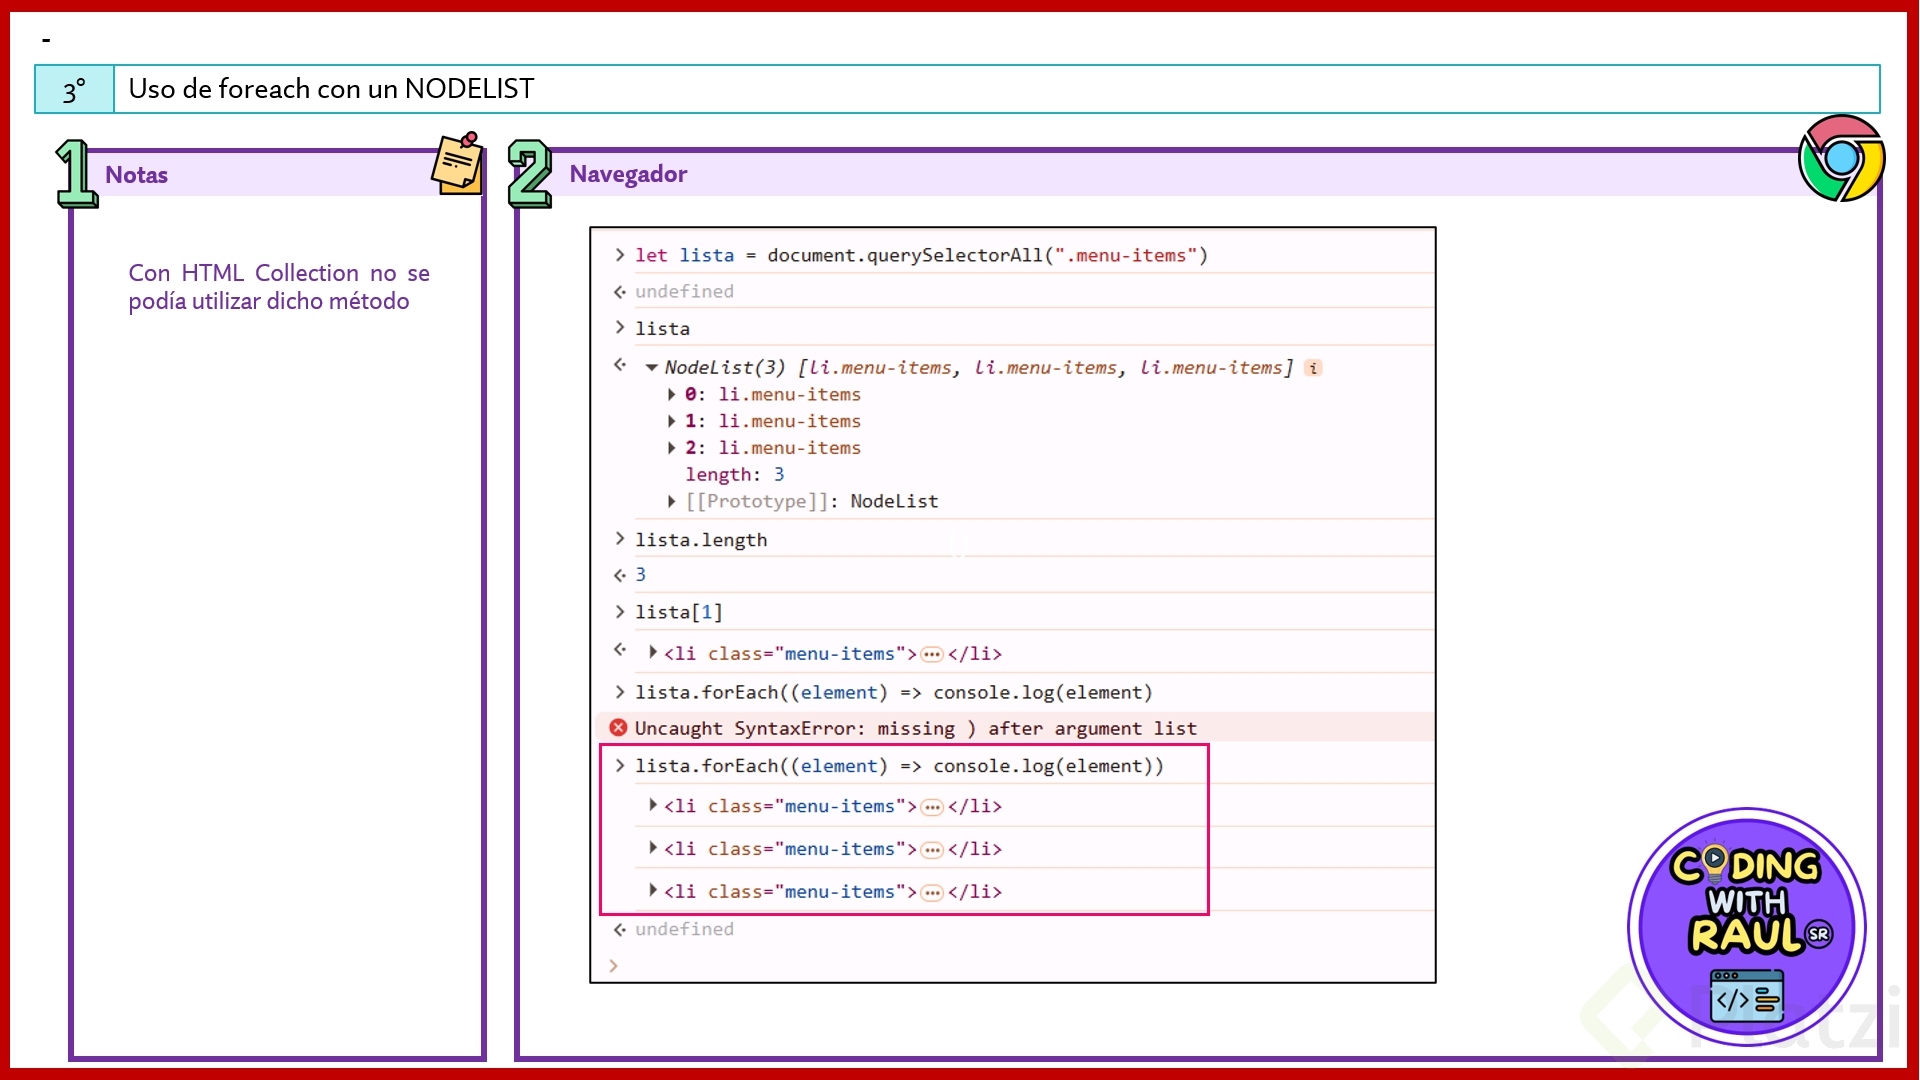1920x1080 pixels.
Task: Click ellipsis badge in lista[1] result element
Action: 932,654
